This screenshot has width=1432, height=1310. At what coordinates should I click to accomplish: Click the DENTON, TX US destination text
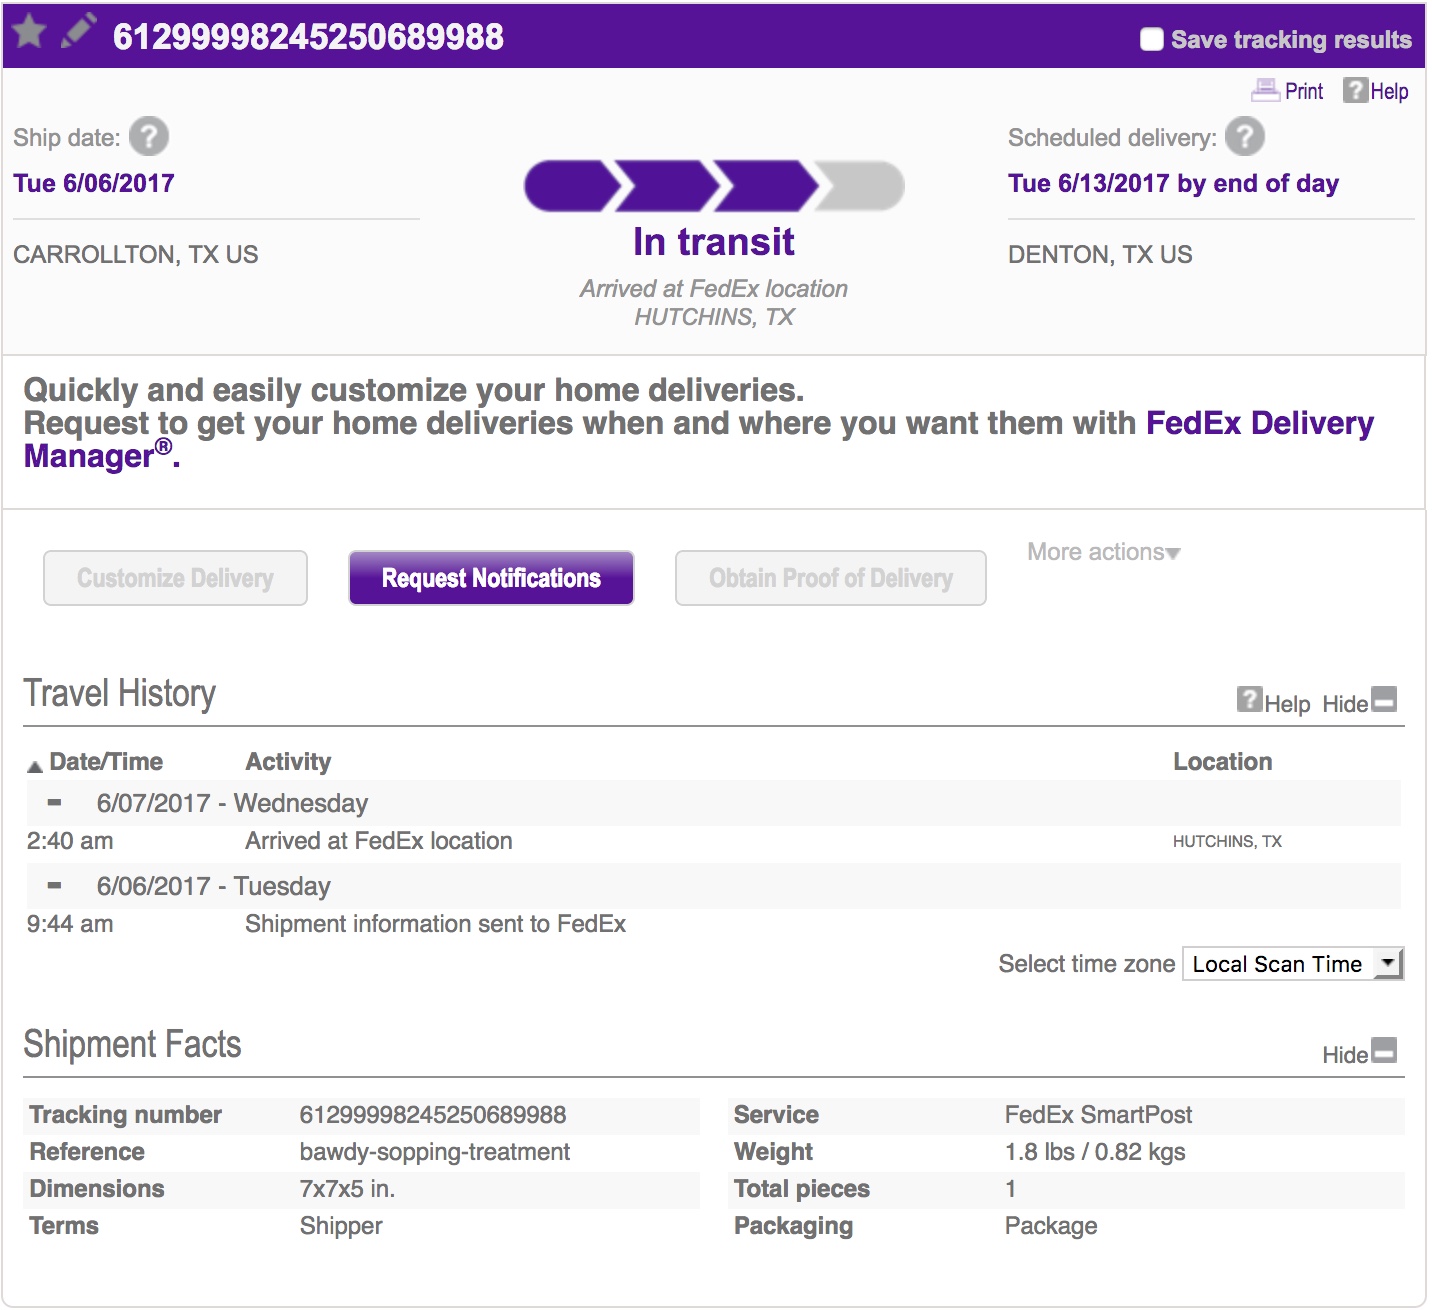pos(1100,255)
